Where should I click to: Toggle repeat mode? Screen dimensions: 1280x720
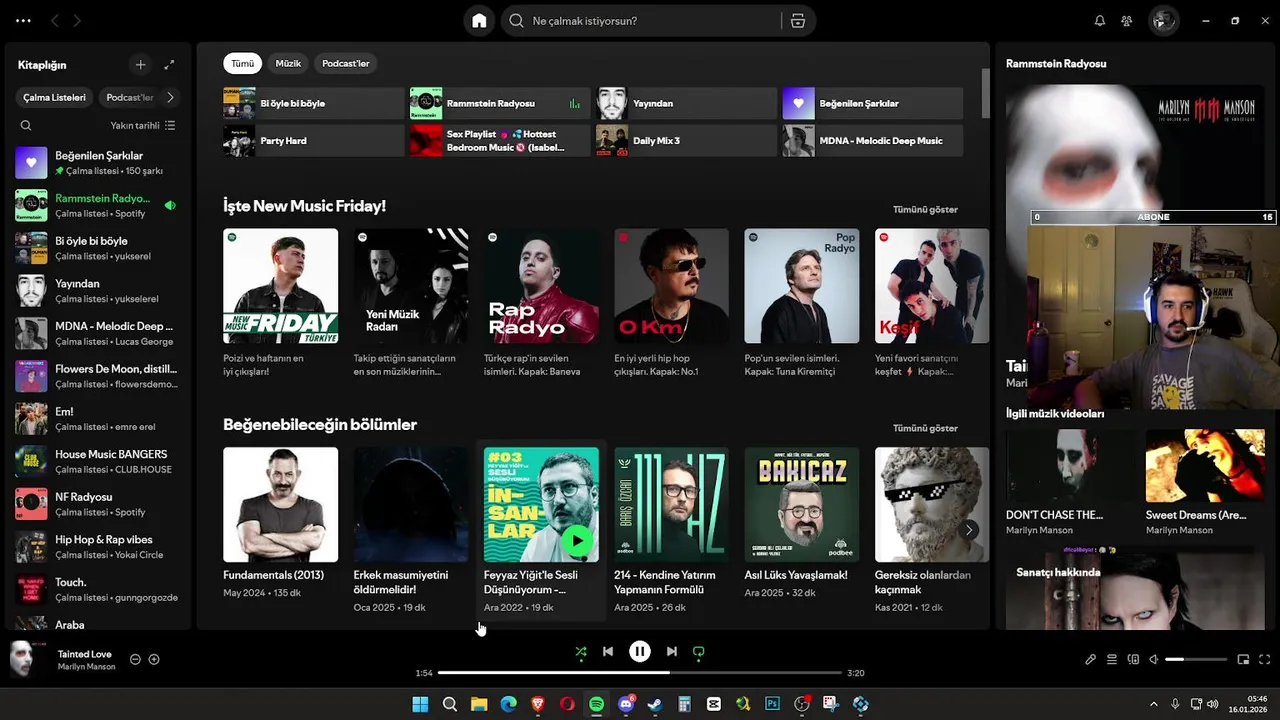click(699, 651)
